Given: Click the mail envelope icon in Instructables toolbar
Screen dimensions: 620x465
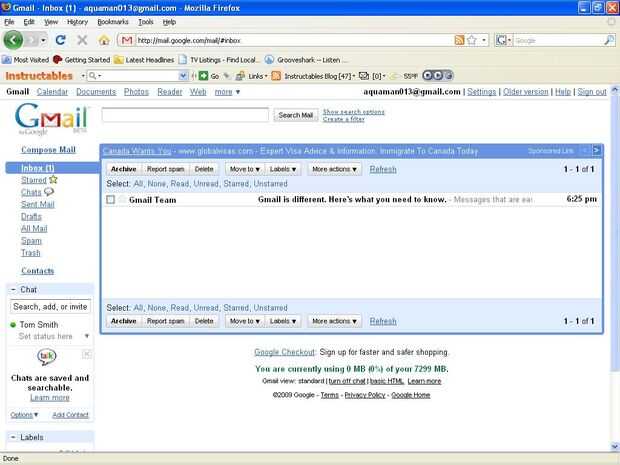Looking at the screenshot, I should [364, 76].
